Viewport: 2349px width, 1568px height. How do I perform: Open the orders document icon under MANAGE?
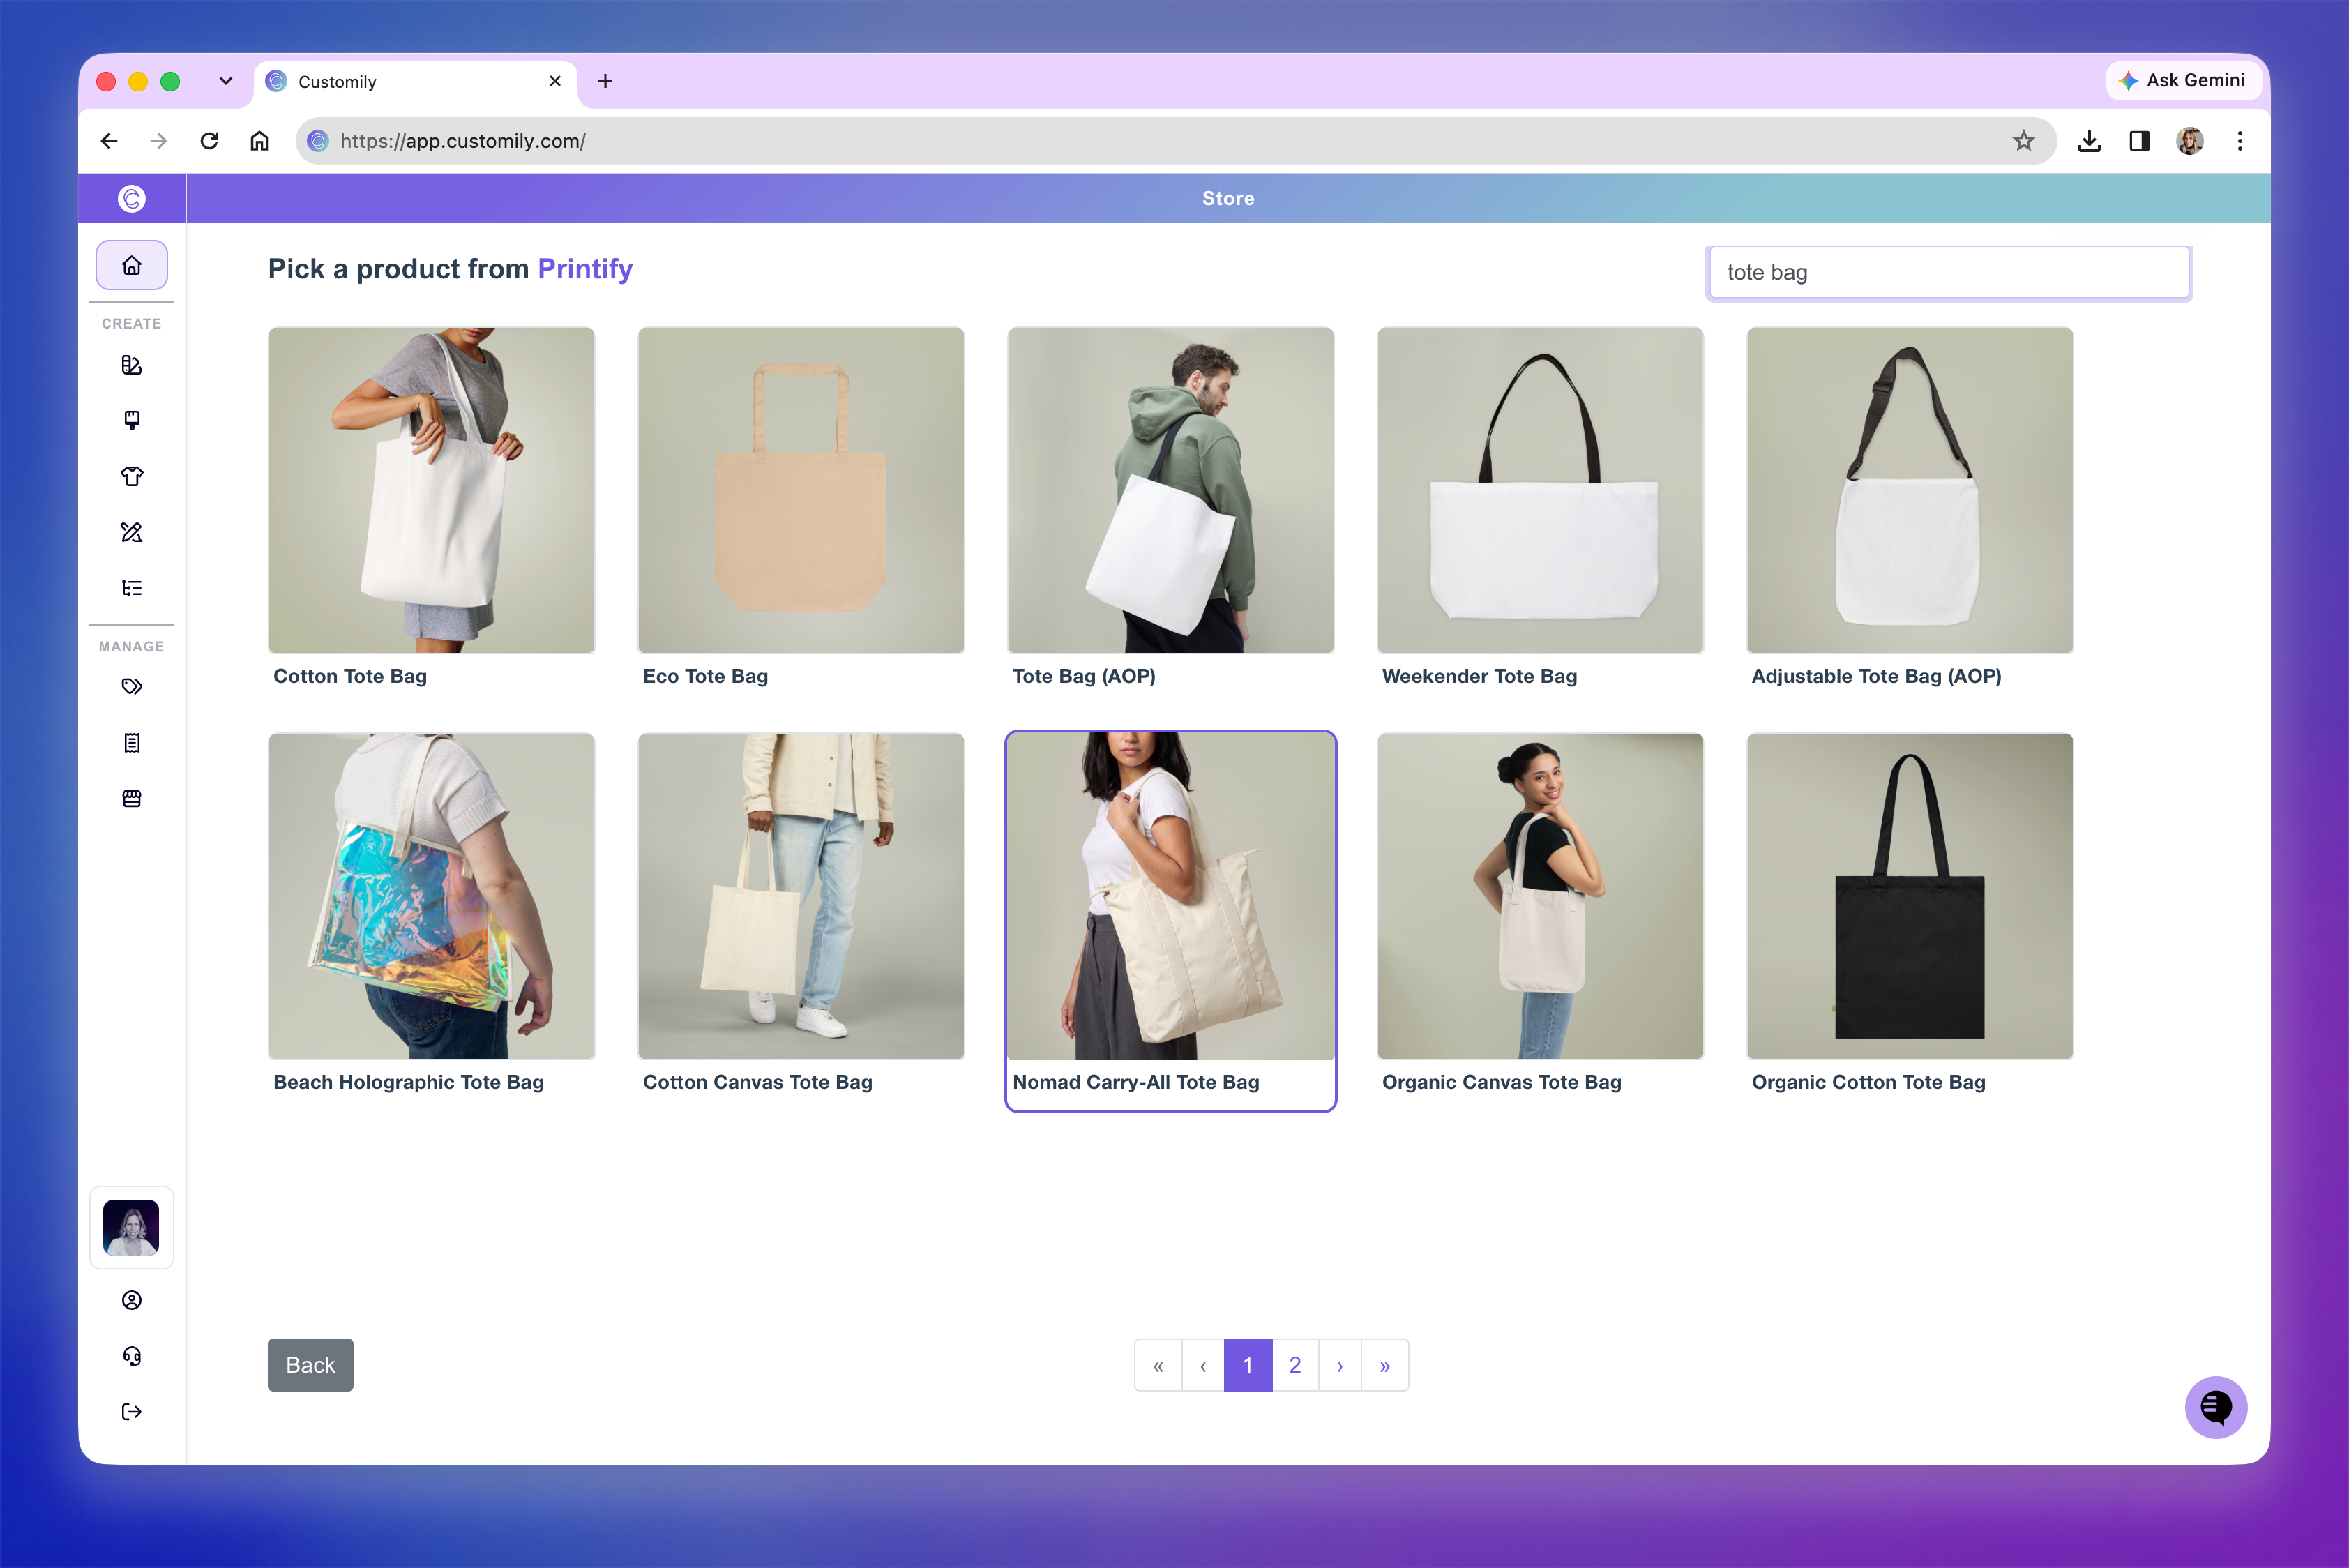point(131,743)
